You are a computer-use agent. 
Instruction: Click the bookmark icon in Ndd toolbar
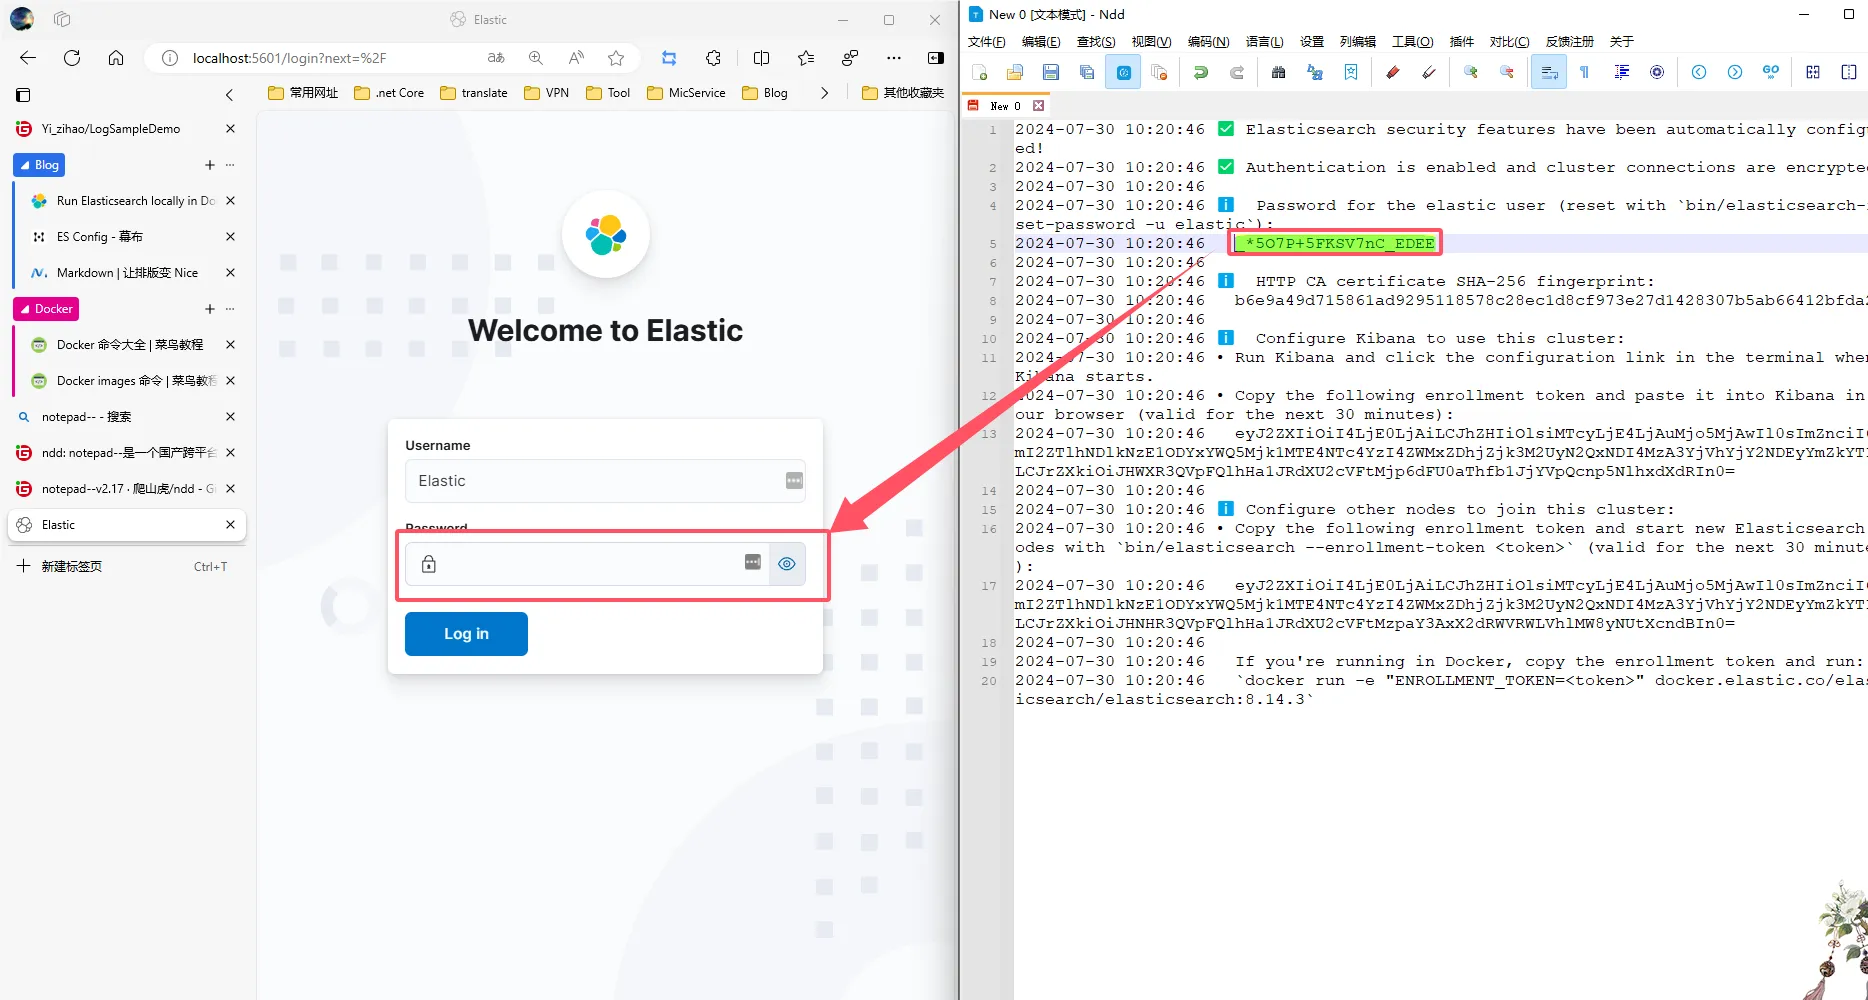(1351, 72)
